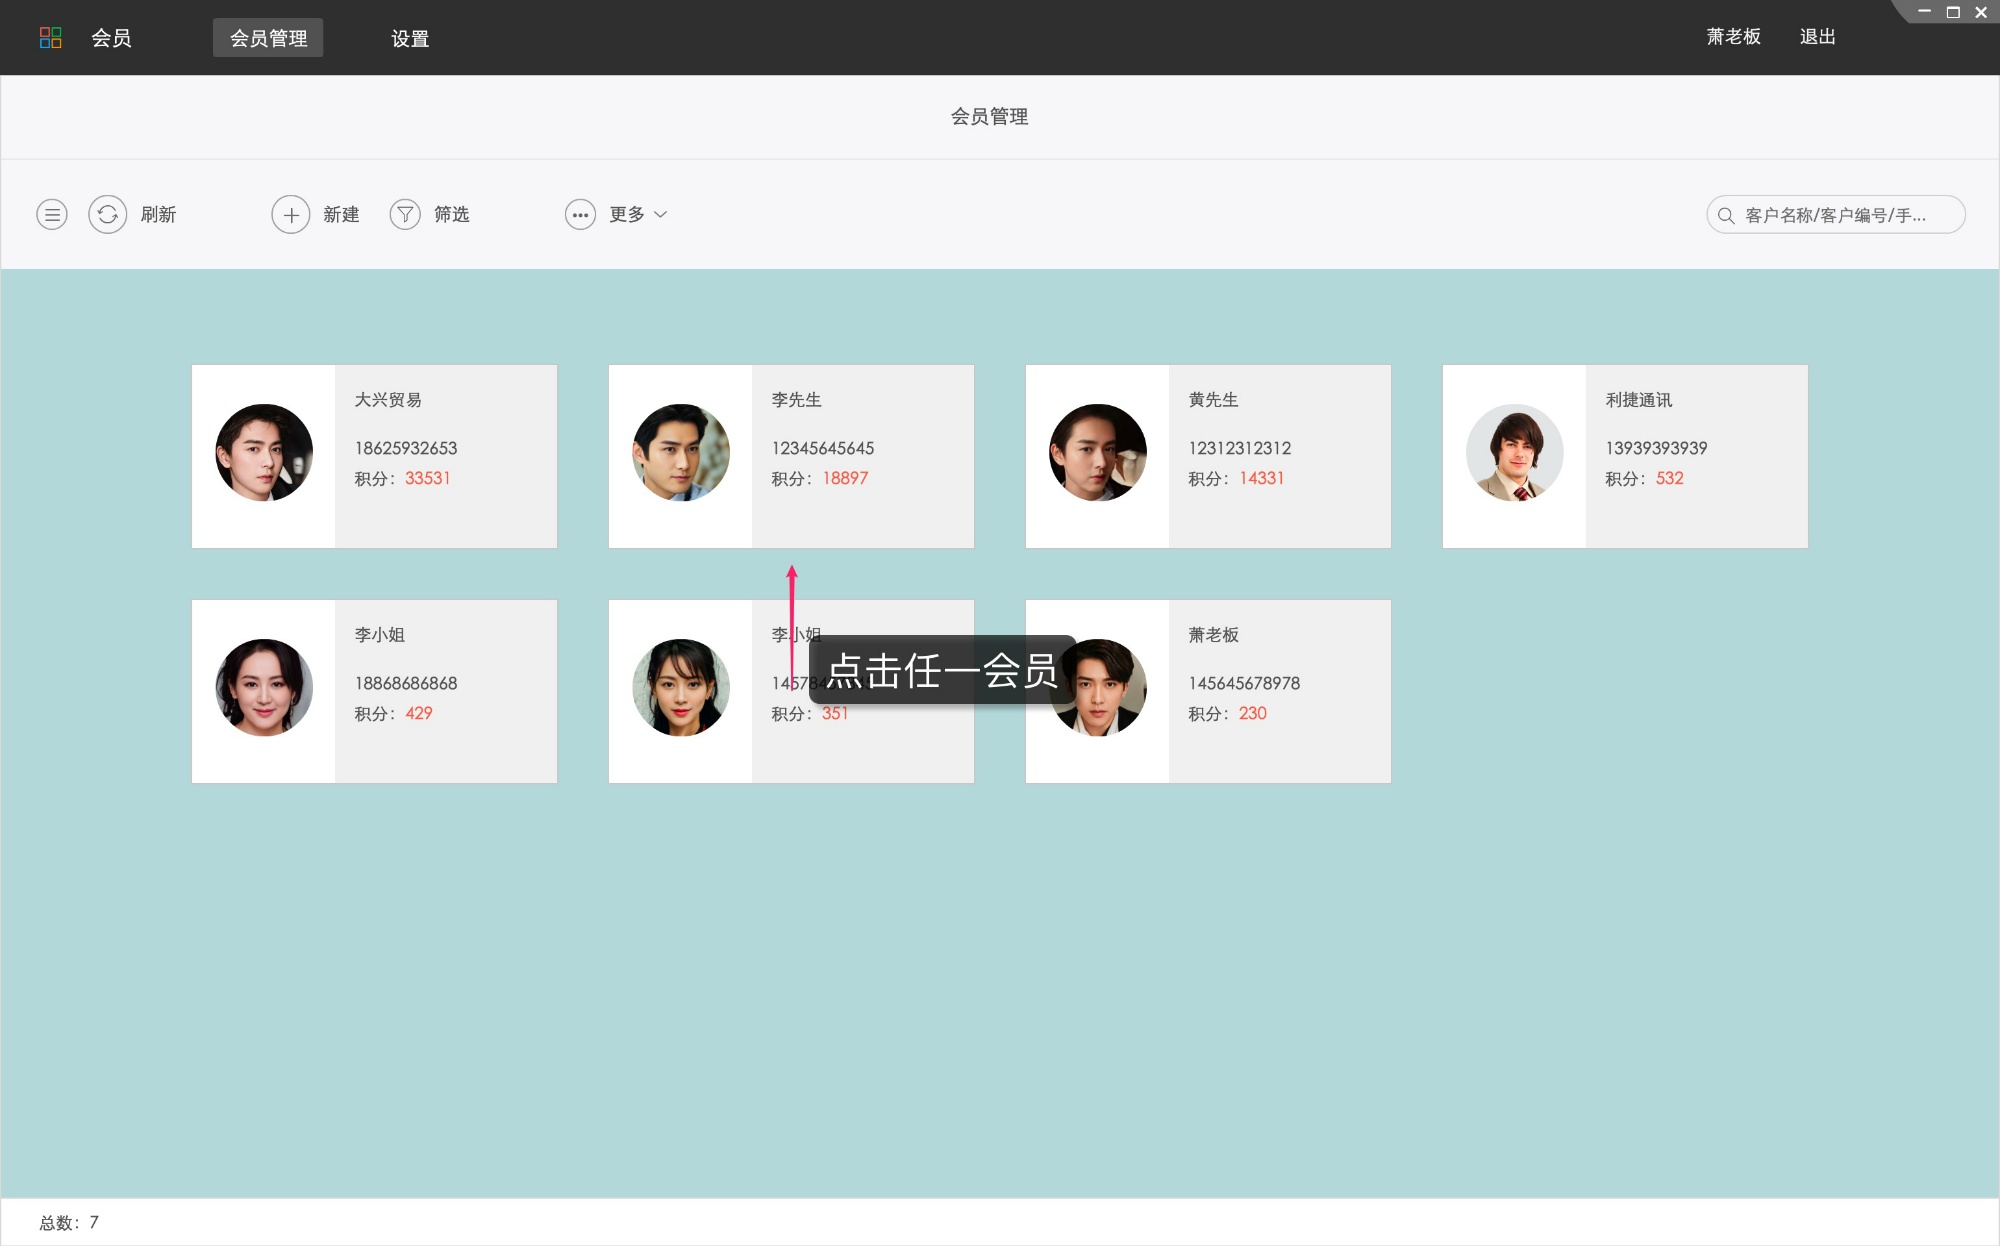
Task: Switch to the 会员管理 tab
Action: point(268,38)
